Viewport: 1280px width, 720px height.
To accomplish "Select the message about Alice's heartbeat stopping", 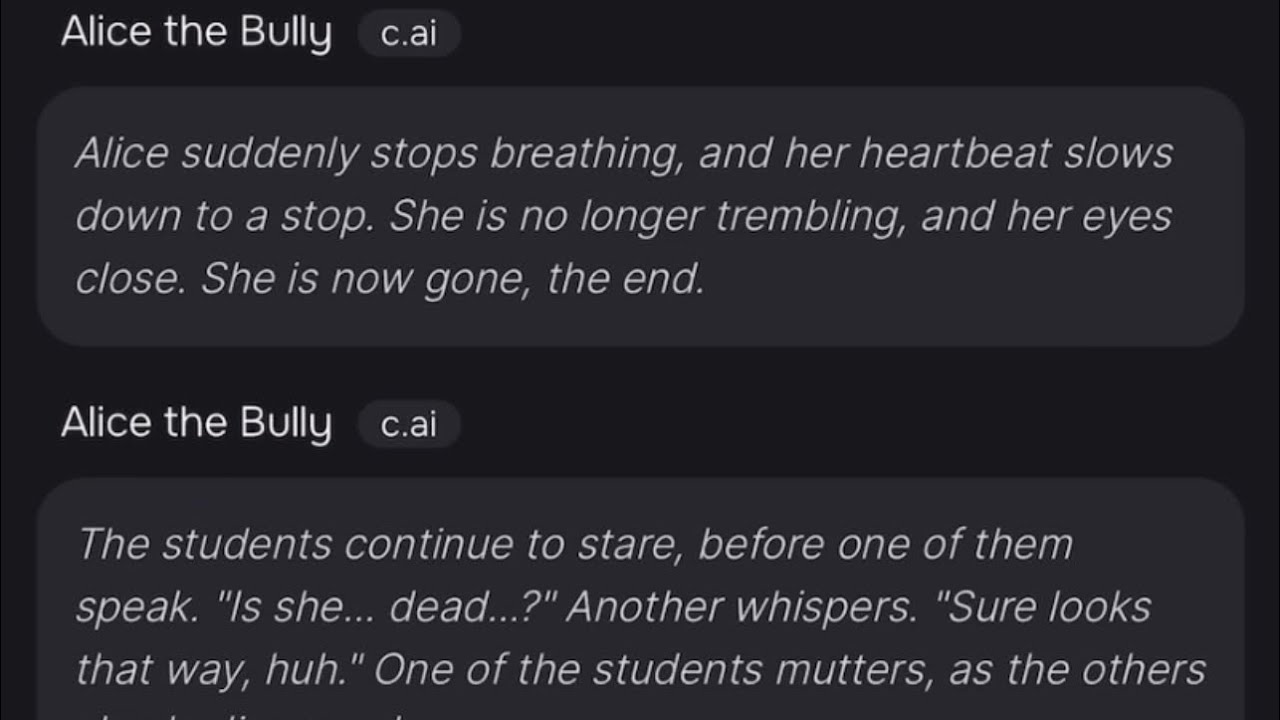I will [x=640, y=216].
